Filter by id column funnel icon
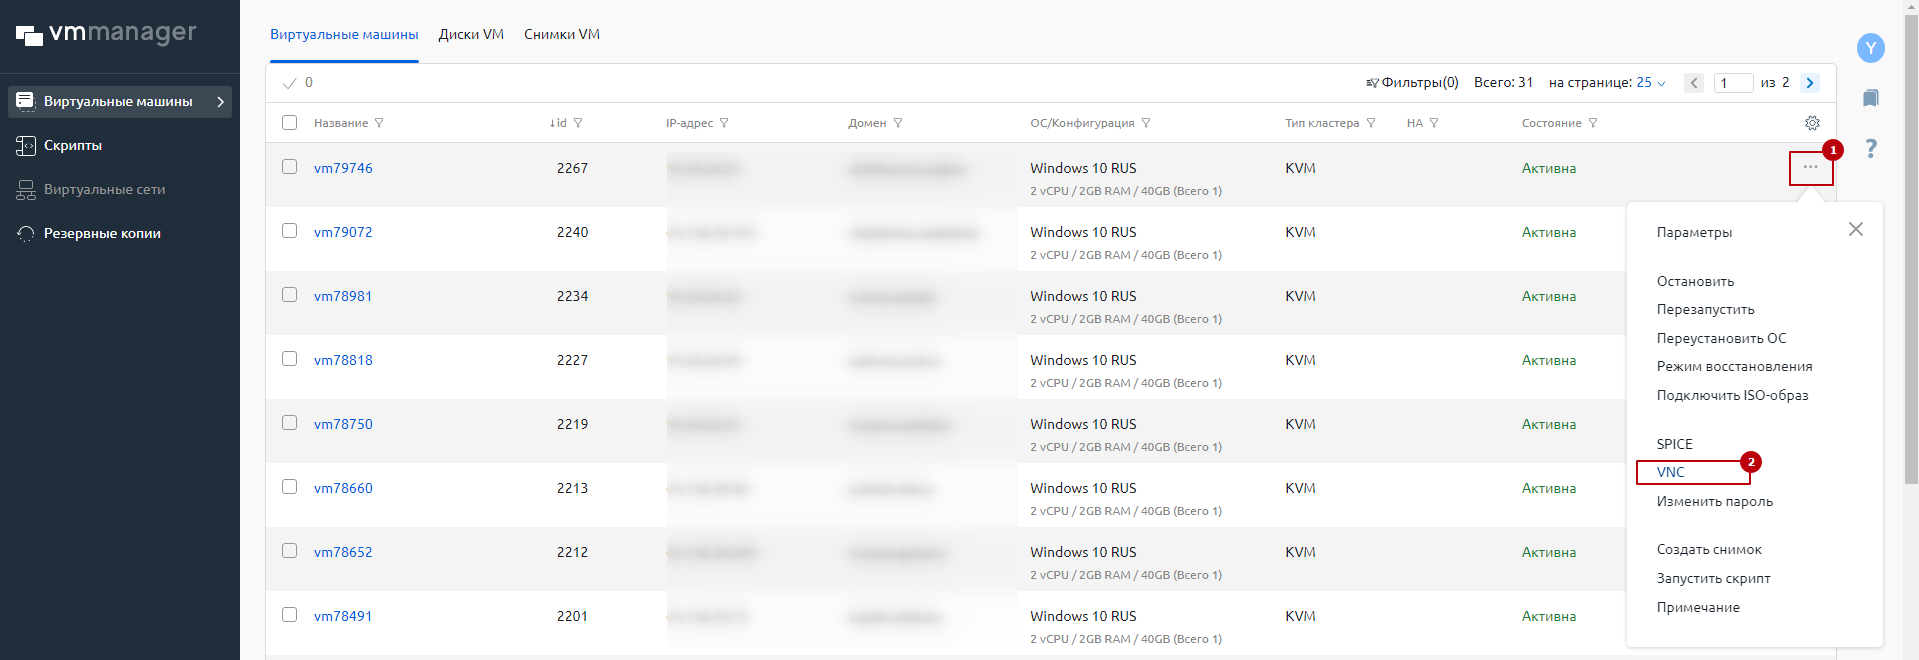The image size is (1919, 660). pyautogui.click(x=578, y=123)
